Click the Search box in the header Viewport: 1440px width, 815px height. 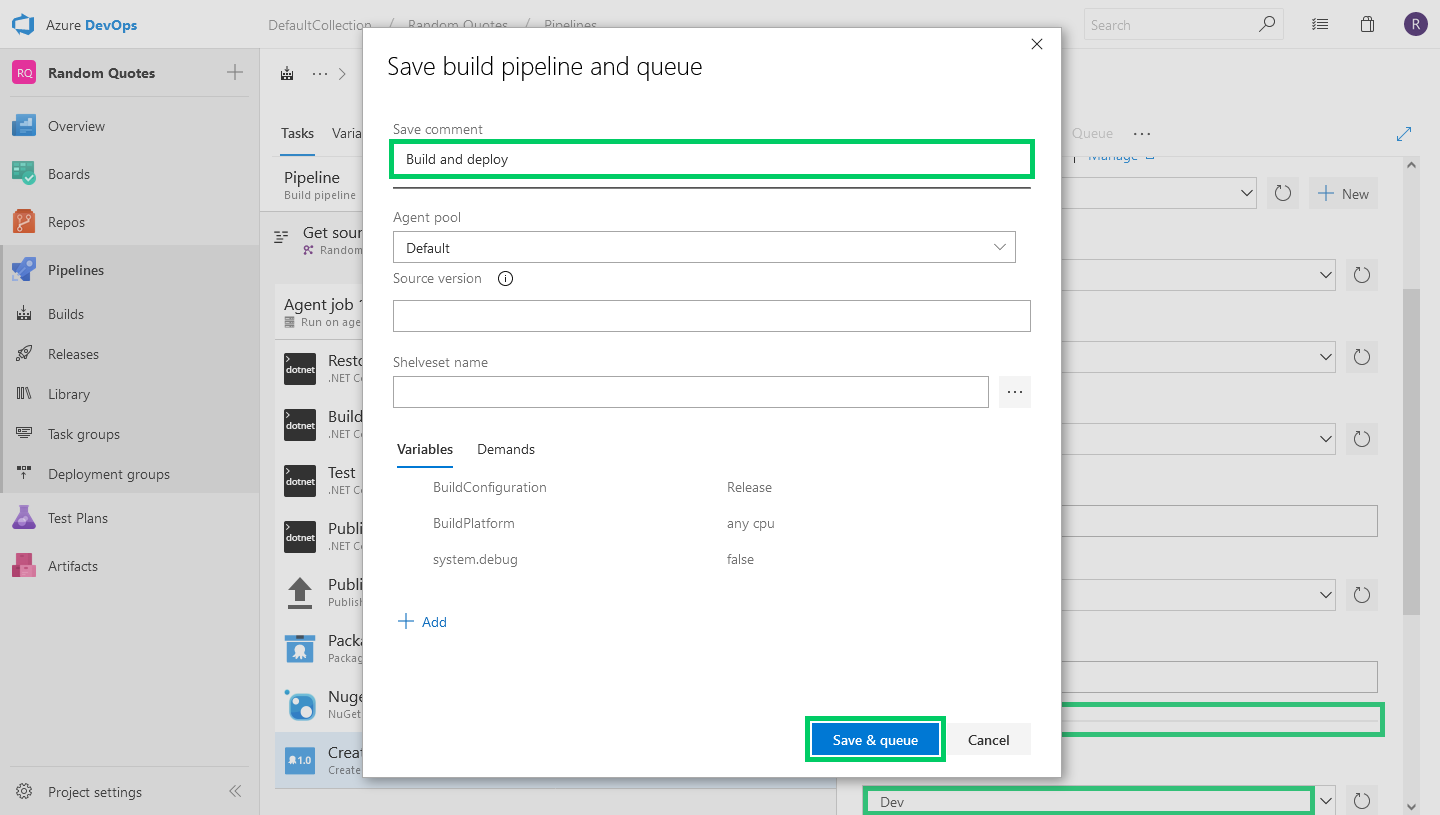click(1185, 25)
